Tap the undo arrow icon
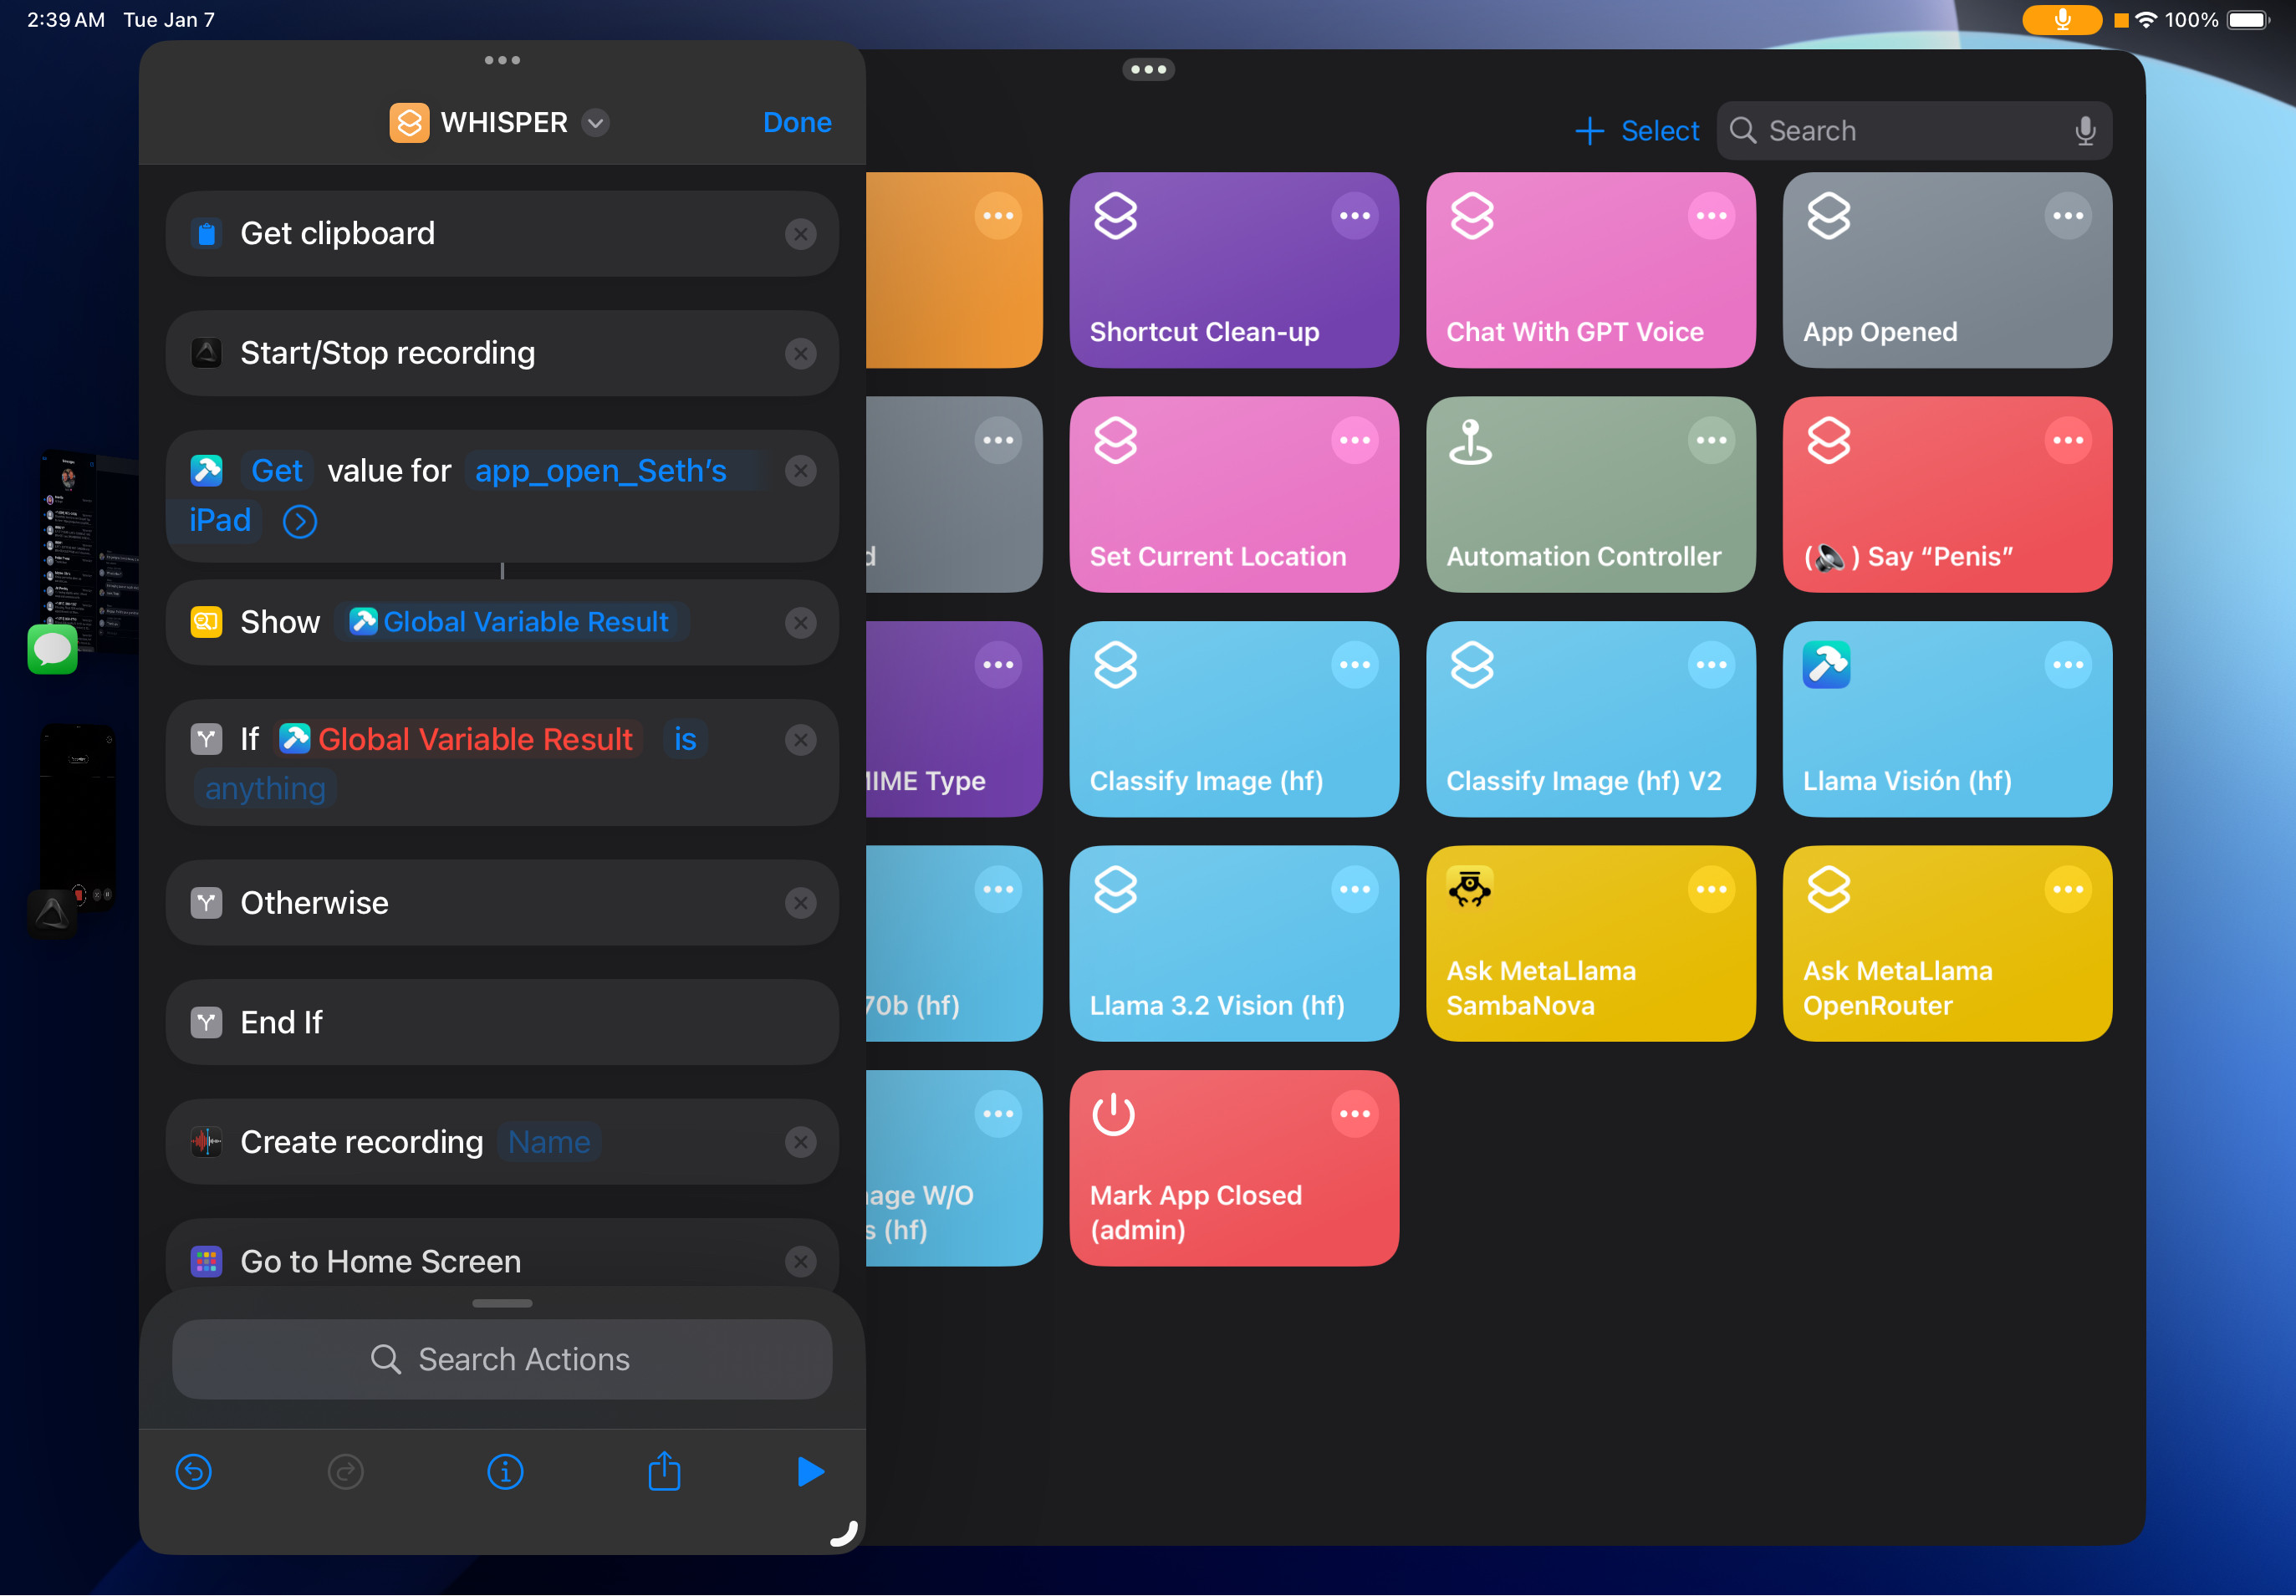Screen dimensions: 2296x1596 click(193, 1471)
